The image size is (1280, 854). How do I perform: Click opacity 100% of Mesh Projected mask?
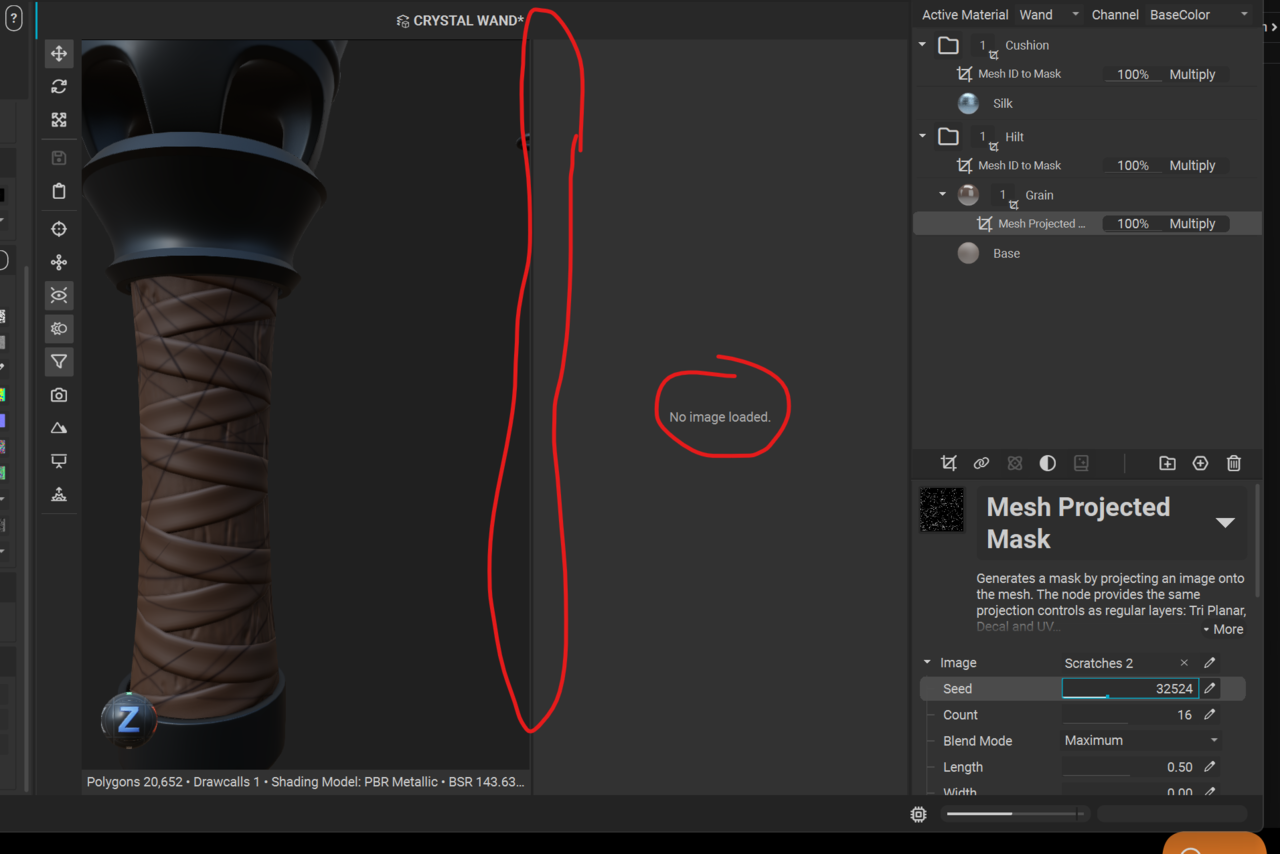click(x=1132, y=224)
